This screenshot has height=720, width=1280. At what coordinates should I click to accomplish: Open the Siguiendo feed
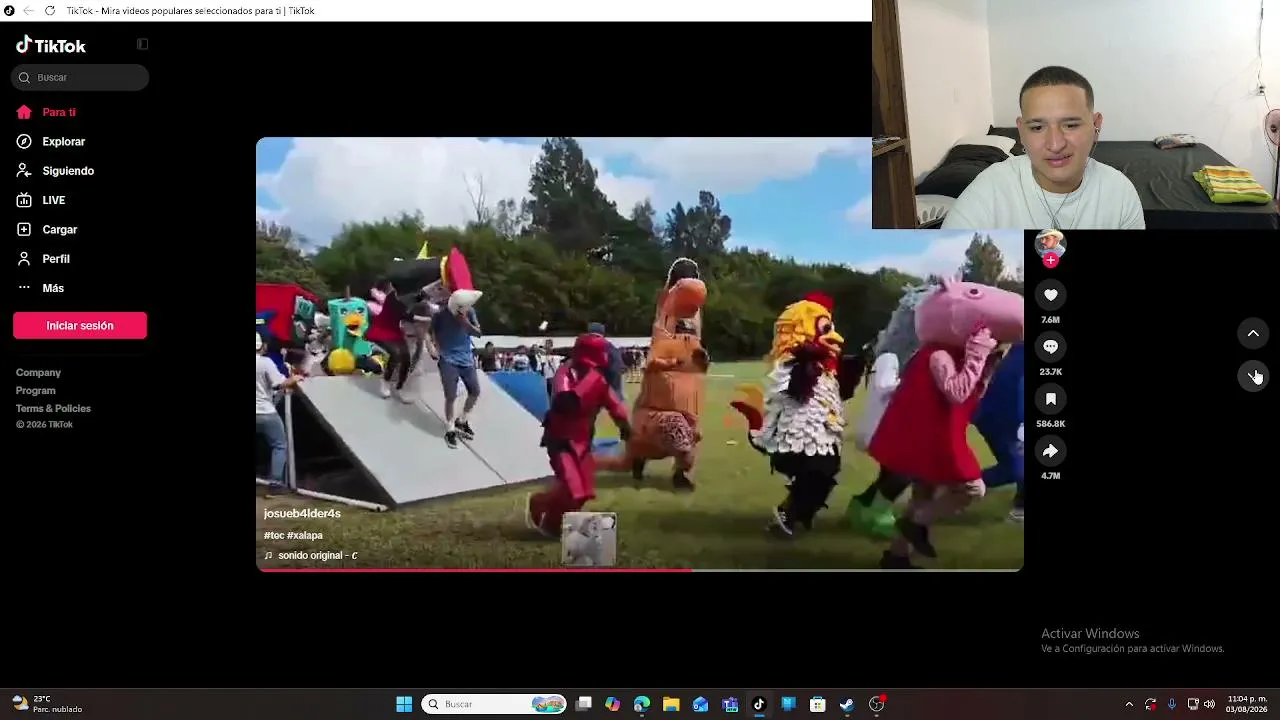tap(56, 171)
